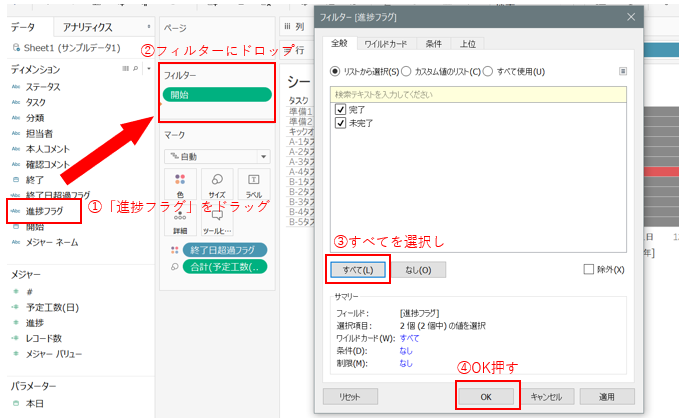
Task: Click the なし(O) button
Action: coord(418,270)
